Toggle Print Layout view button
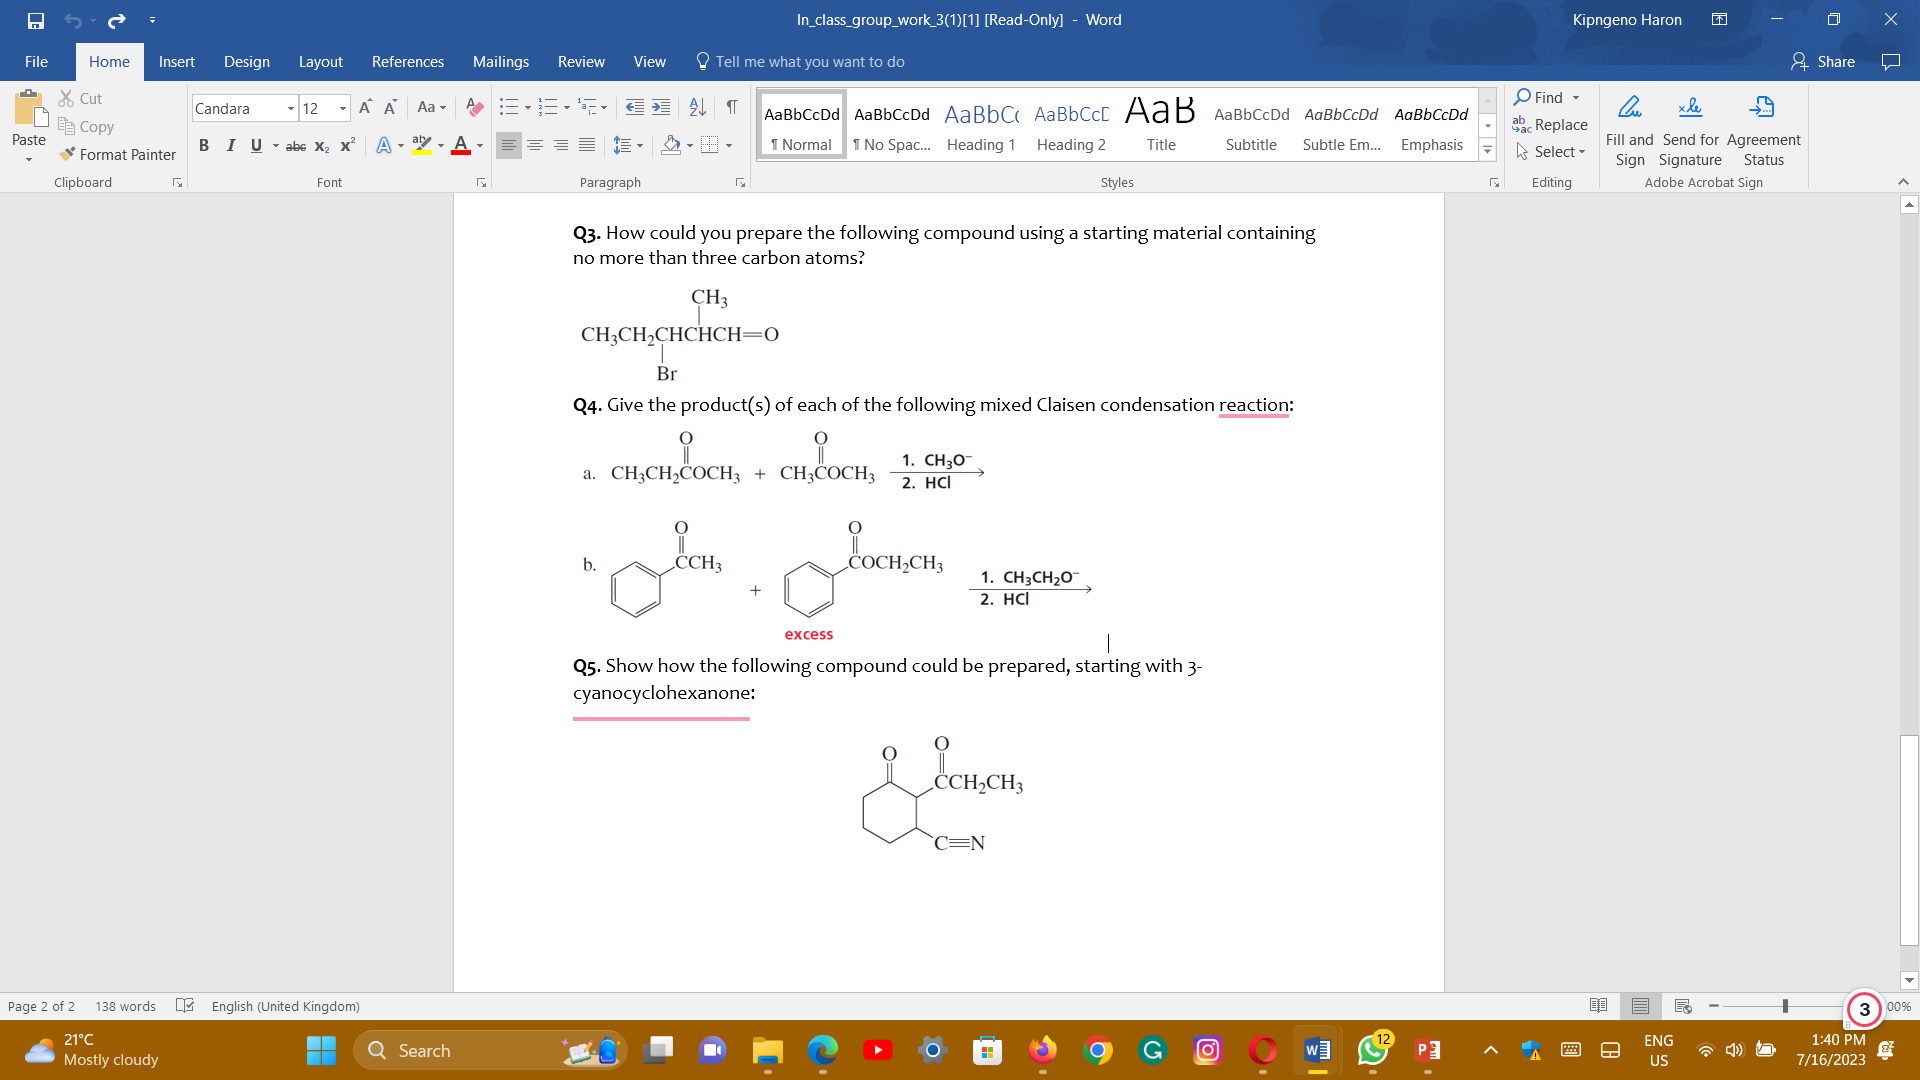This screenshot has width=1920, height=1080. point(1640,1006)
